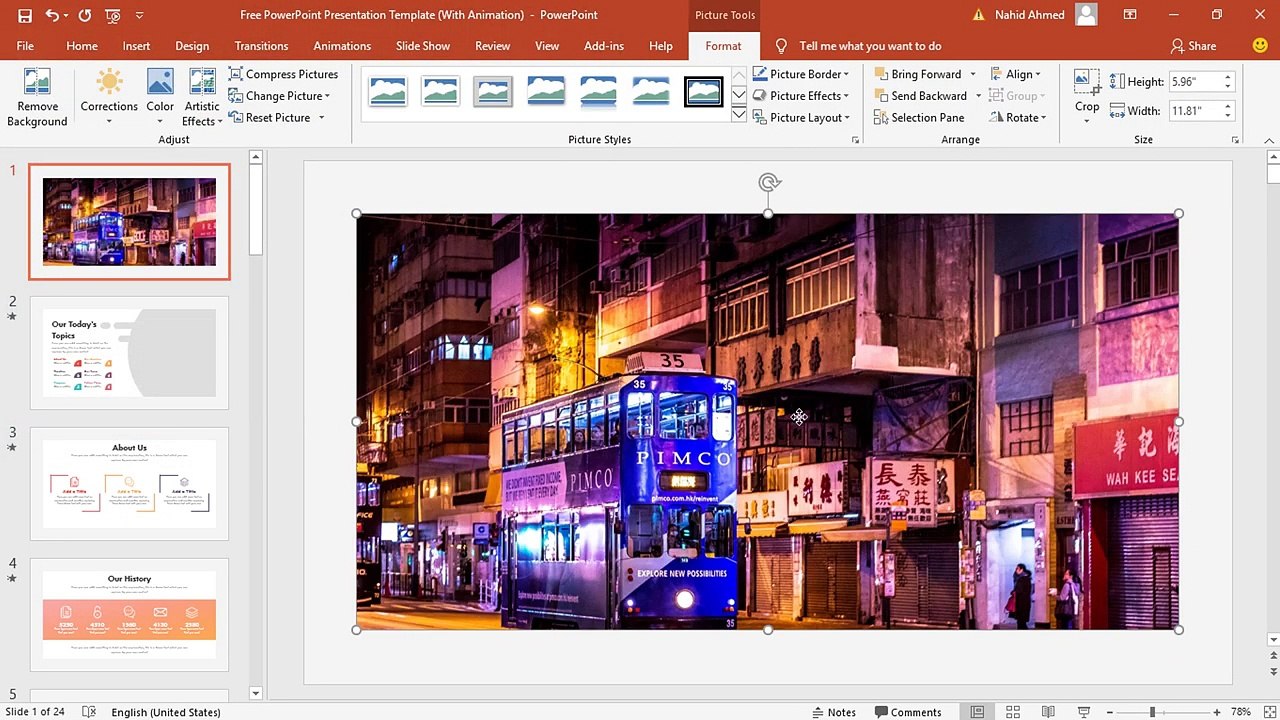This screenshot has height=720, width=1280.
Task: Apply the black double frame picture style
Action: [703, 91]
